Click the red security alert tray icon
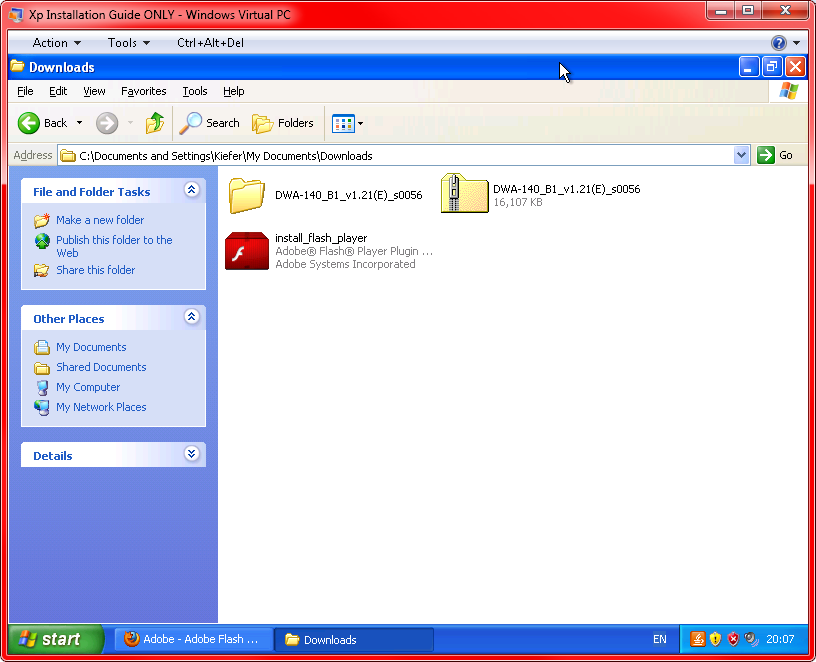The width and height of the screenshot is (816, 662). (x=733, y=639)
